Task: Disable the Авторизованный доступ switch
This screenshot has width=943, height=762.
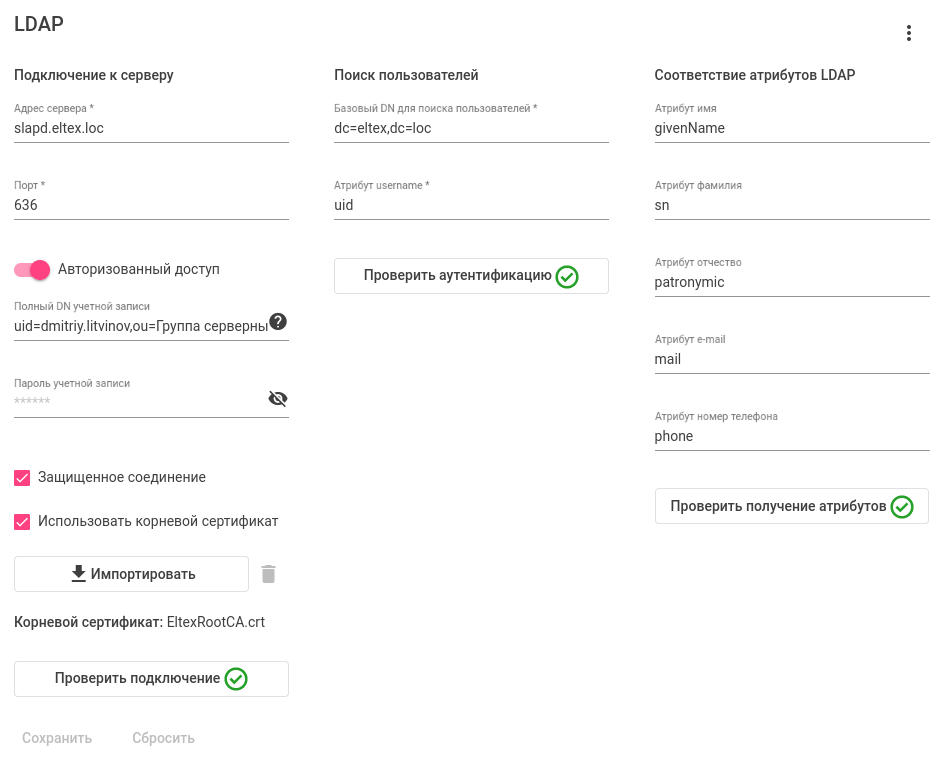Action: pyautogui.click(x=32, y=269)
